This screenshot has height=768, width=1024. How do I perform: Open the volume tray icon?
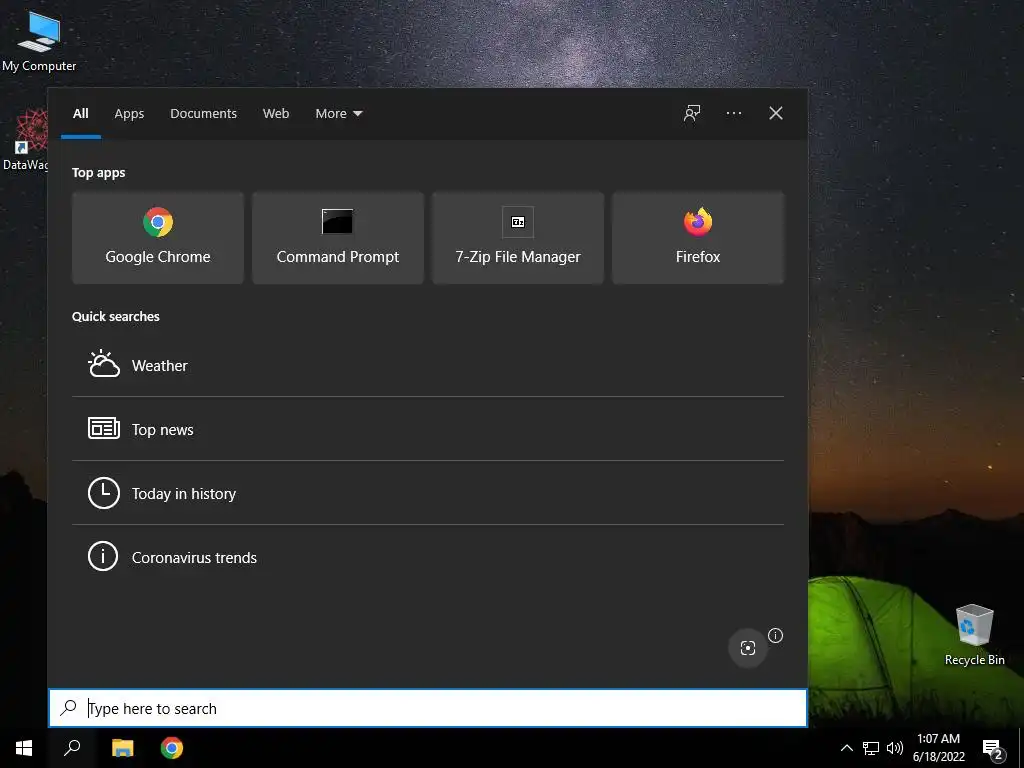pyautogui.click(x=895, y=748)
